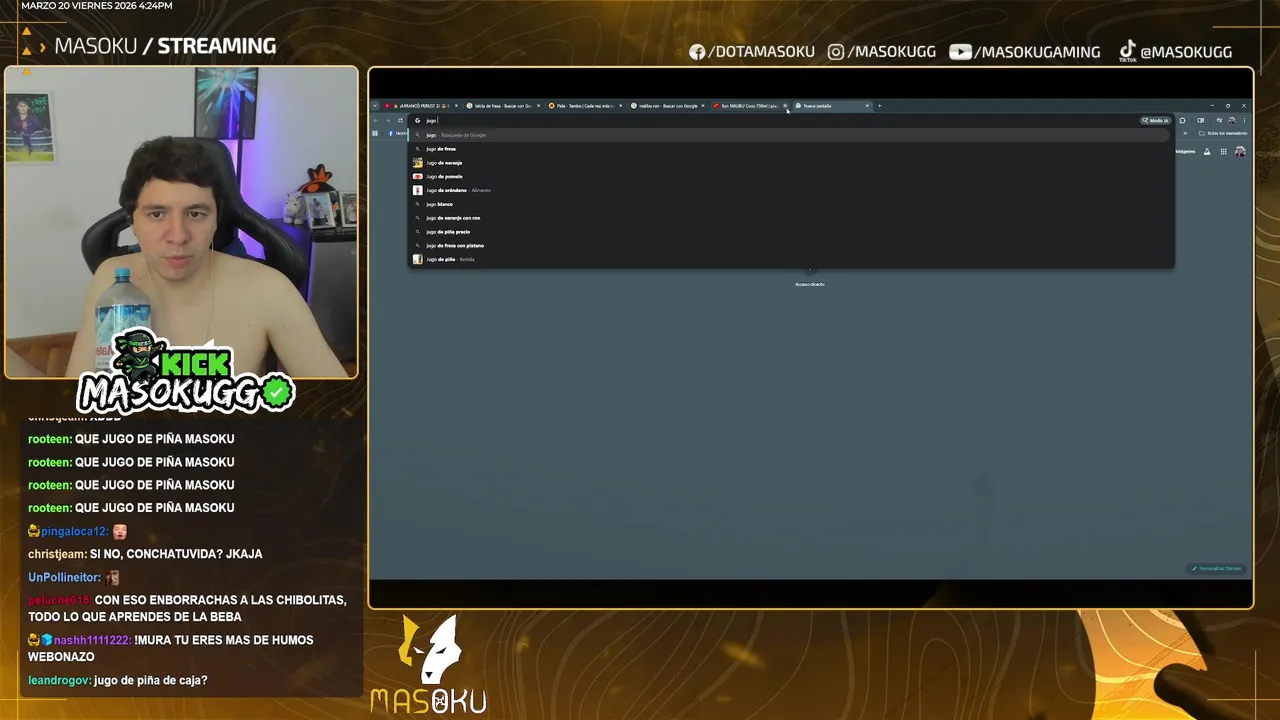Click the /MASOKUGG Instagram handle in overlay
1280x720 pixels.
pos(882,52)
